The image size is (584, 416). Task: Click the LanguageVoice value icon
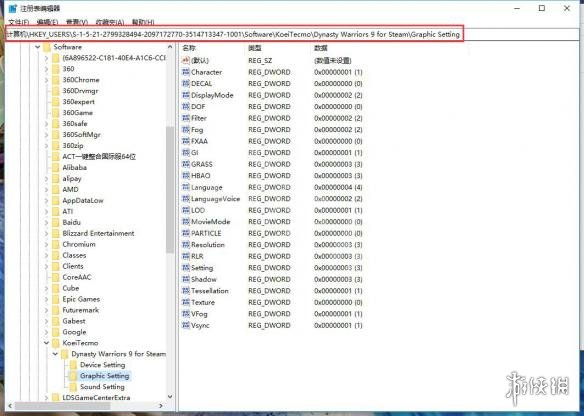(185, 199)
